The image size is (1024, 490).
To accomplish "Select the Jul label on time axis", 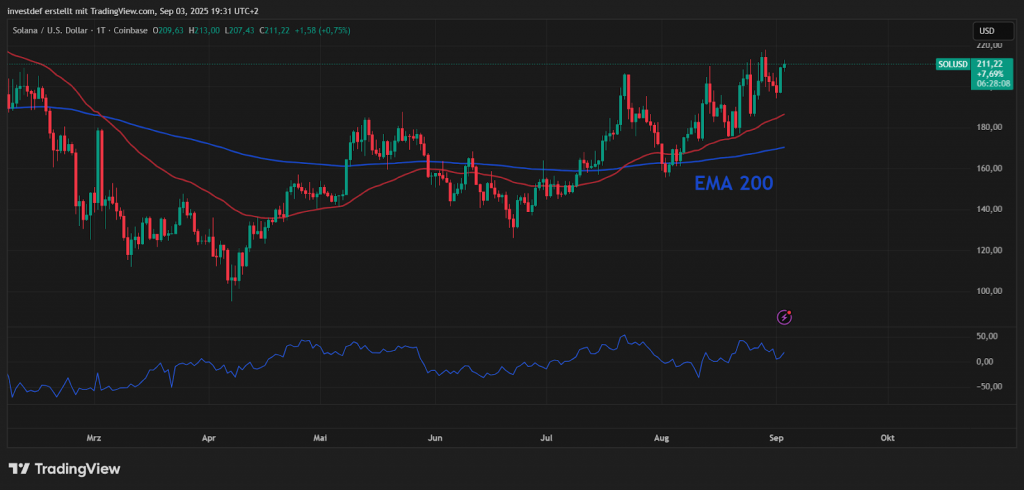I will tap(546, 438).
